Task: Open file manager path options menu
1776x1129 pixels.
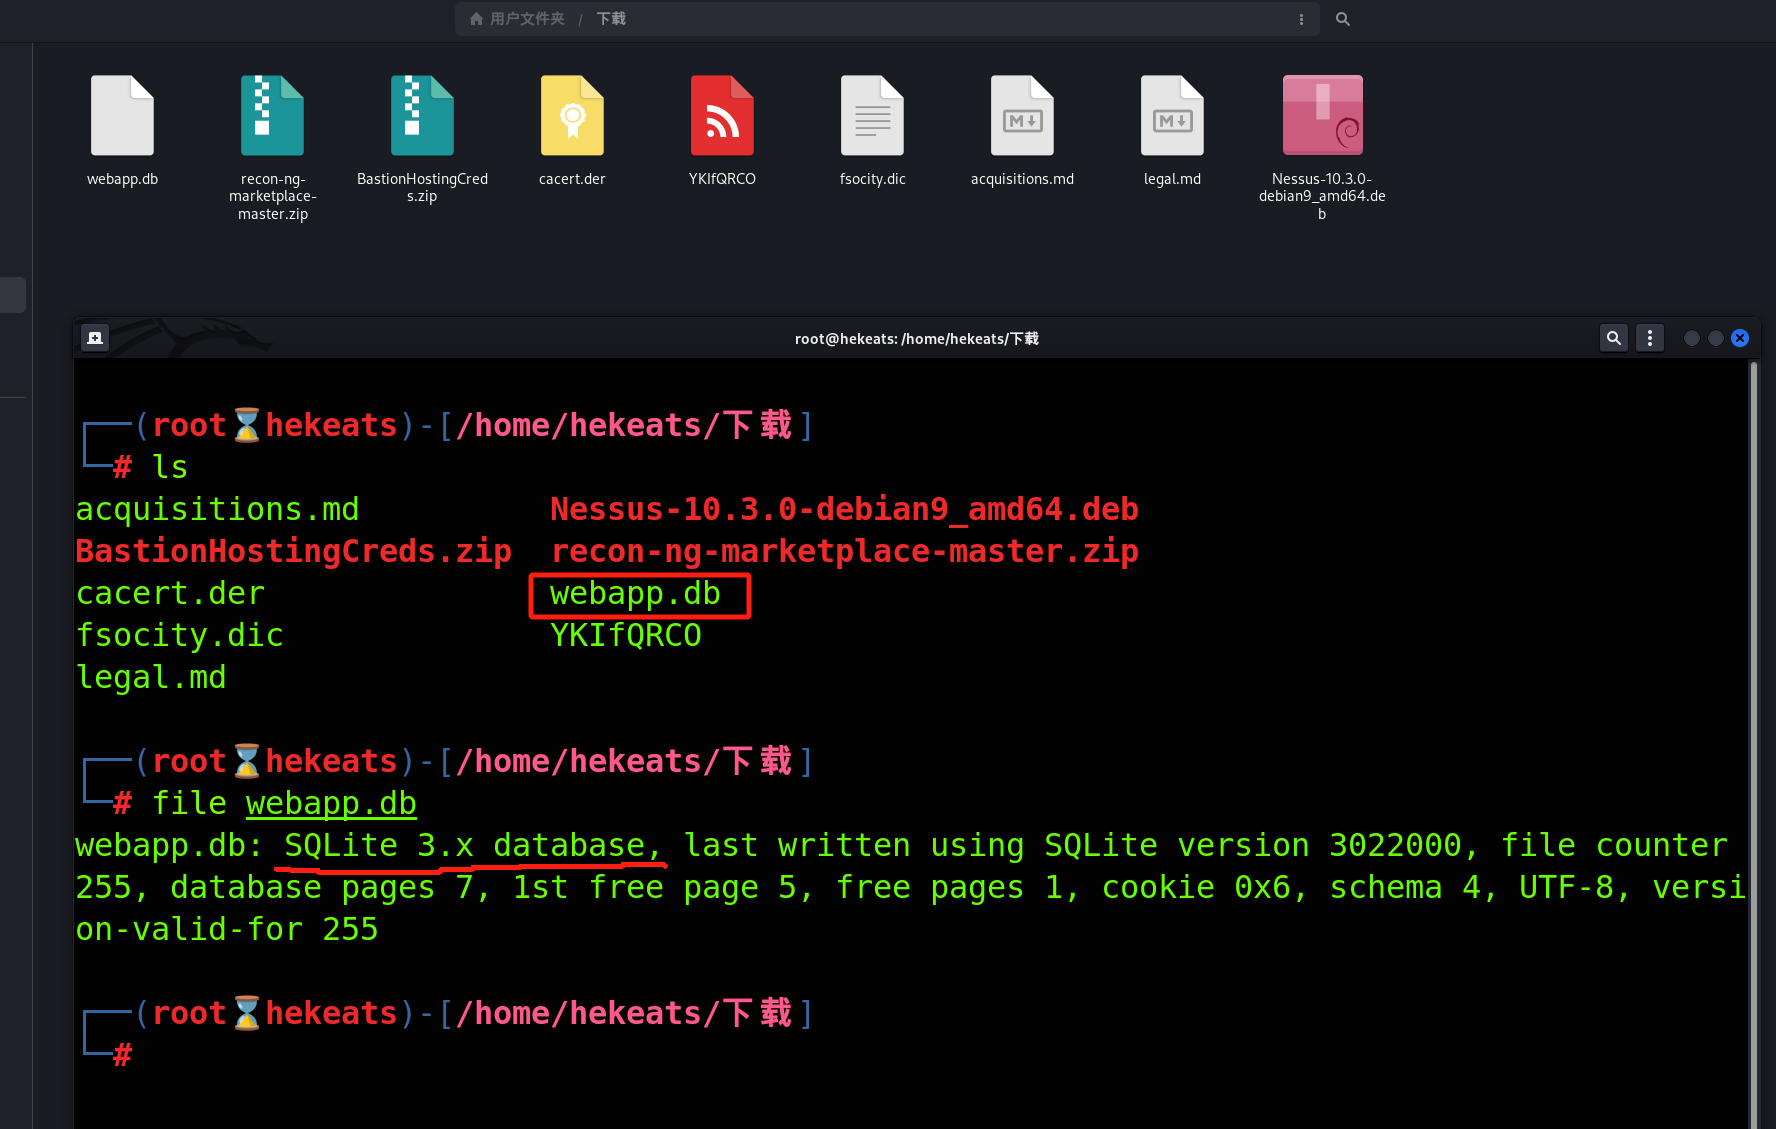Action: (x=1301, y=19)
